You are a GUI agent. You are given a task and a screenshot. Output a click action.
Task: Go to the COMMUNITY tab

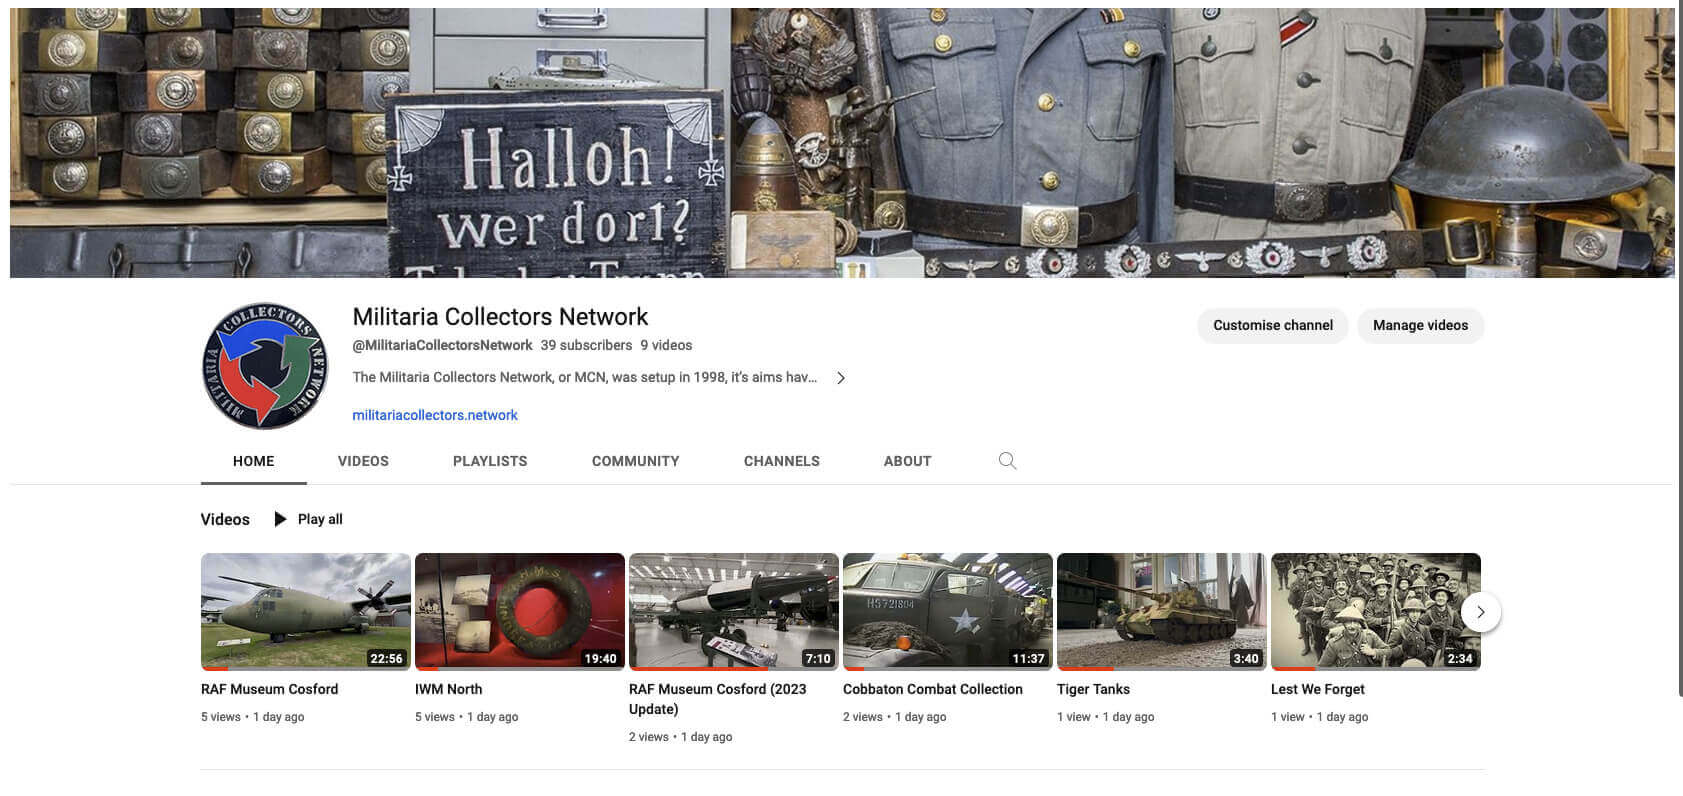[x=636, y=461]
